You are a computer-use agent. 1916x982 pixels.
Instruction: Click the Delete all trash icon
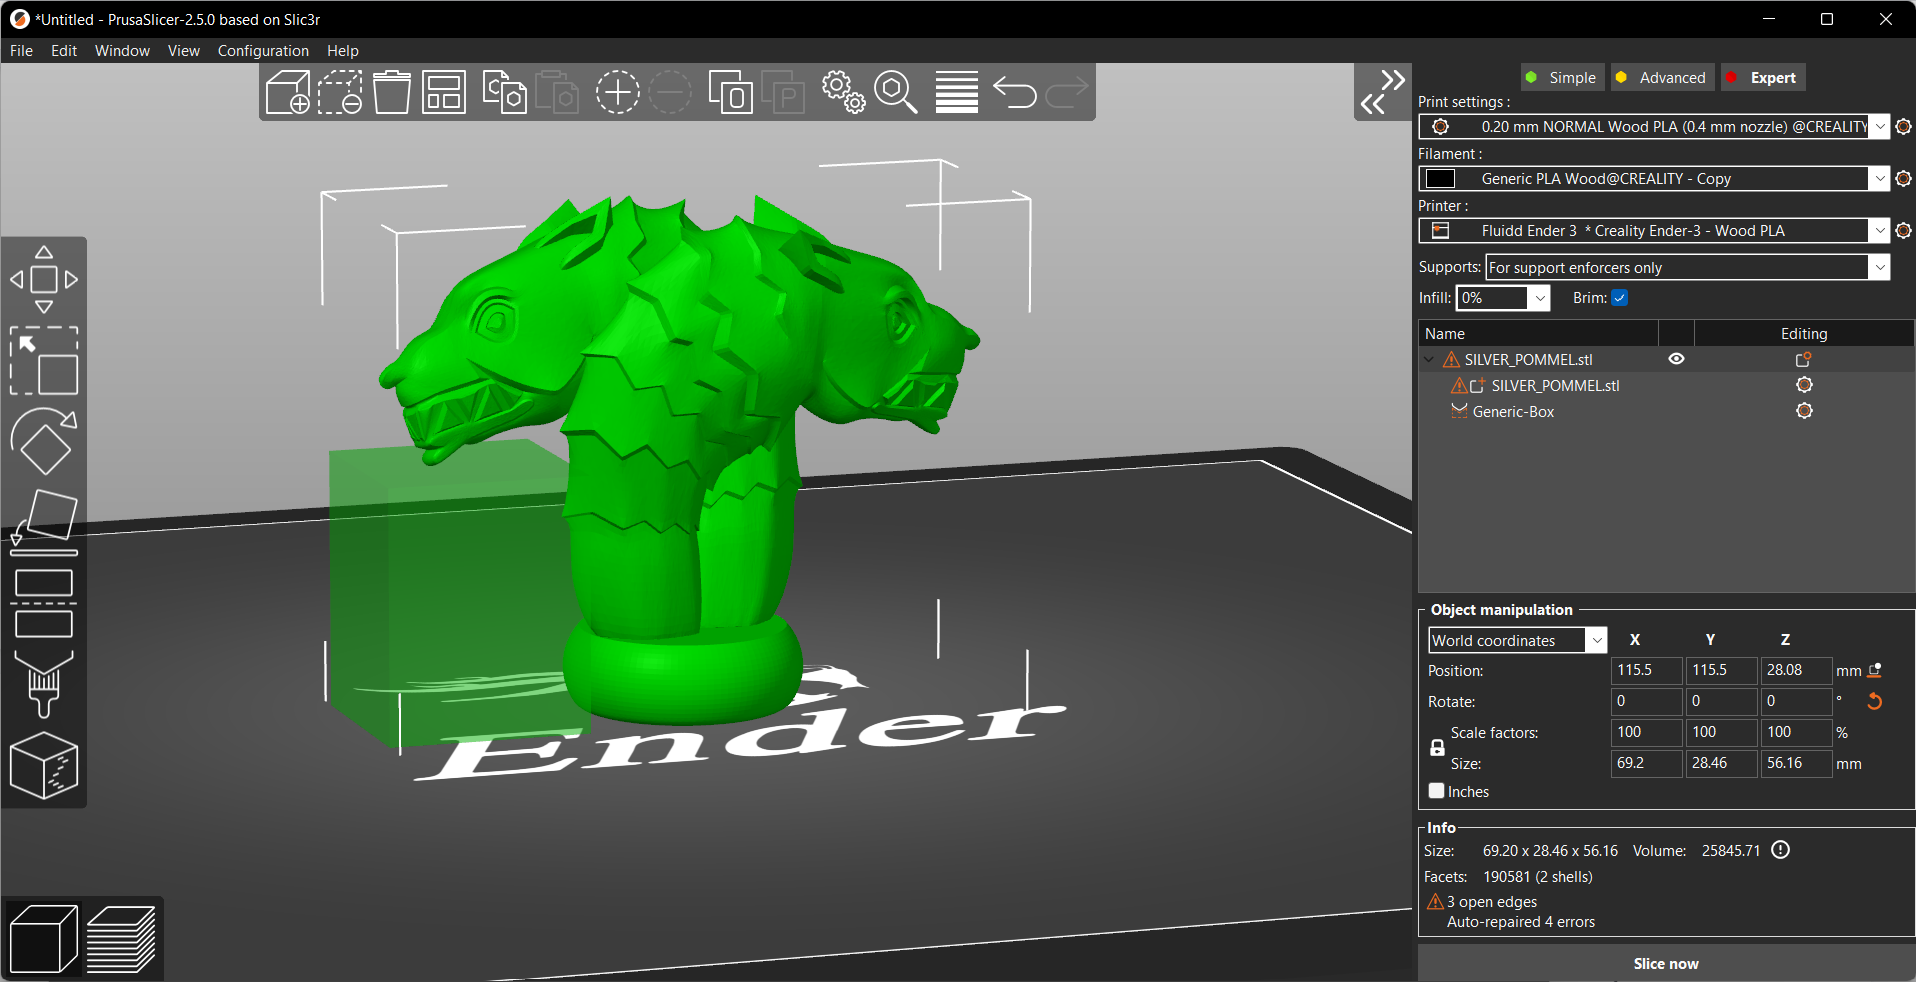click(x=392, y=92)
